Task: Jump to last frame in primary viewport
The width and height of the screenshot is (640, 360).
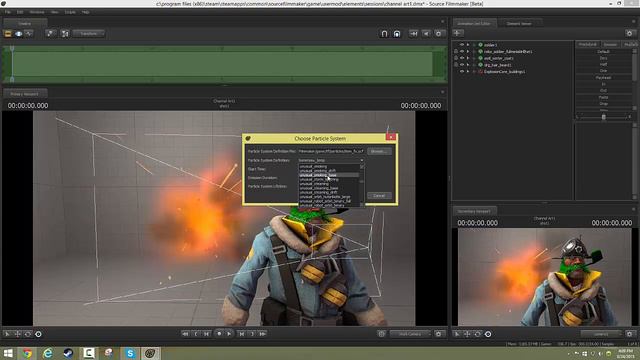Action: (263, 334)
